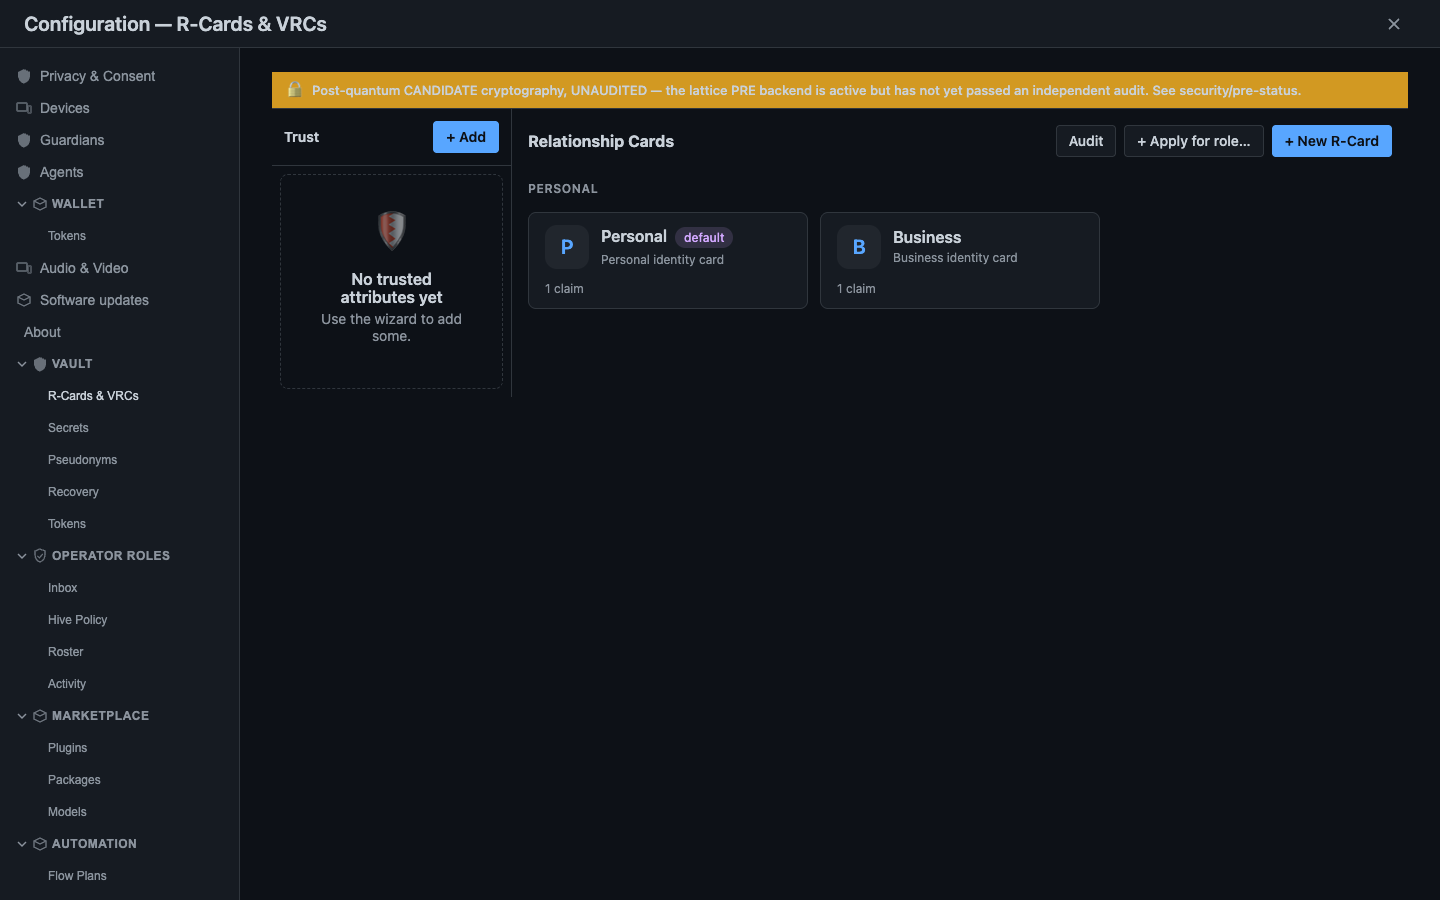Click the broken shield trust icon

(391, 230)
